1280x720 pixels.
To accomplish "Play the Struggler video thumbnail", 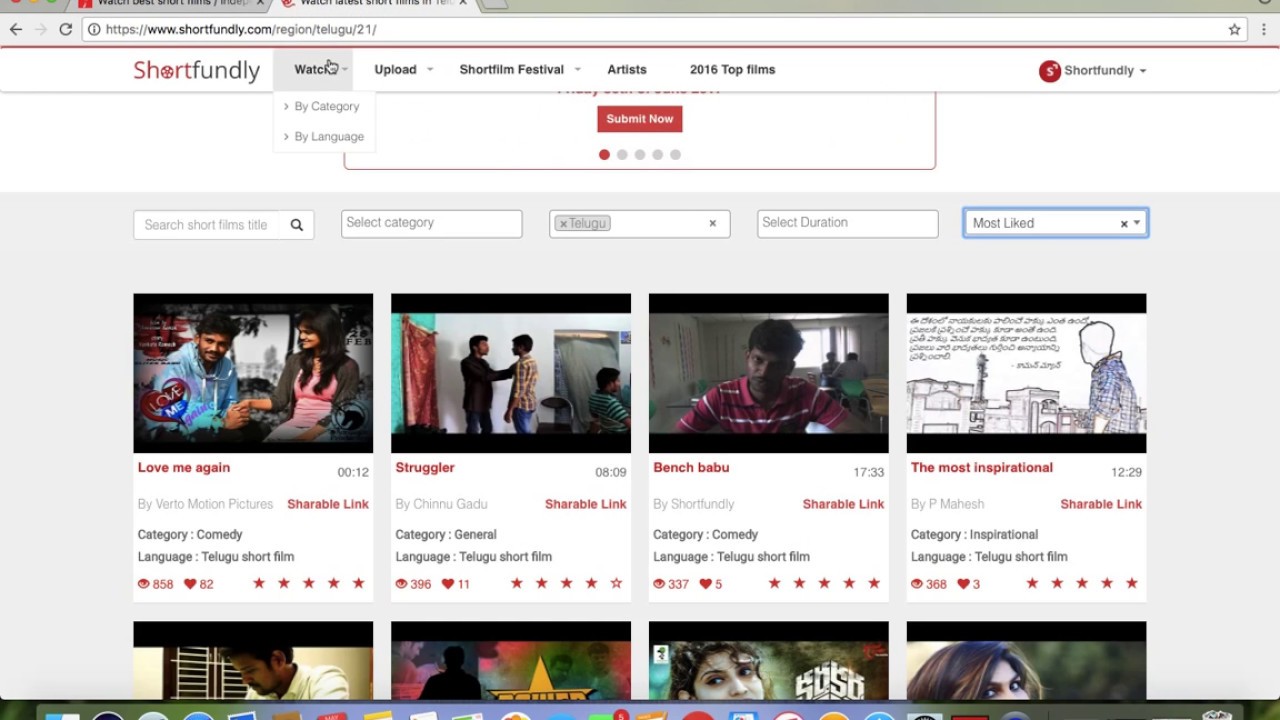I will 511,373.
